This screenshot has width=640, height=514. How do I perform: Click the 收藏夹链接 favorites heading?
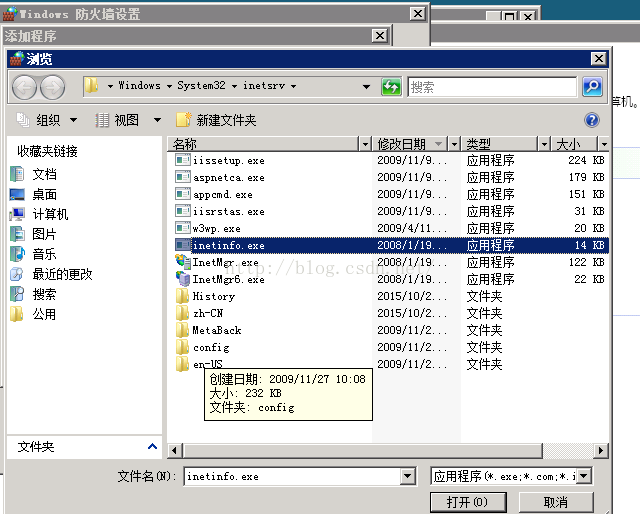(x=47, y=151)
